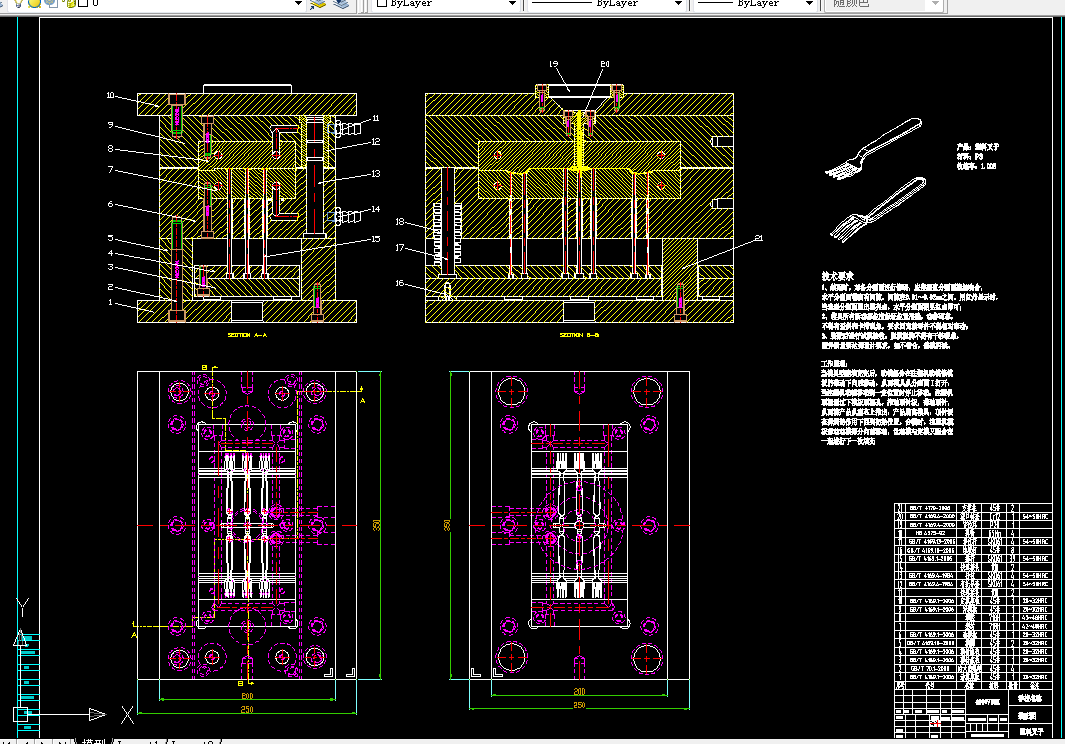
Task: Select callout number 2 in section A-A
Action: click(x=110, y=287)
